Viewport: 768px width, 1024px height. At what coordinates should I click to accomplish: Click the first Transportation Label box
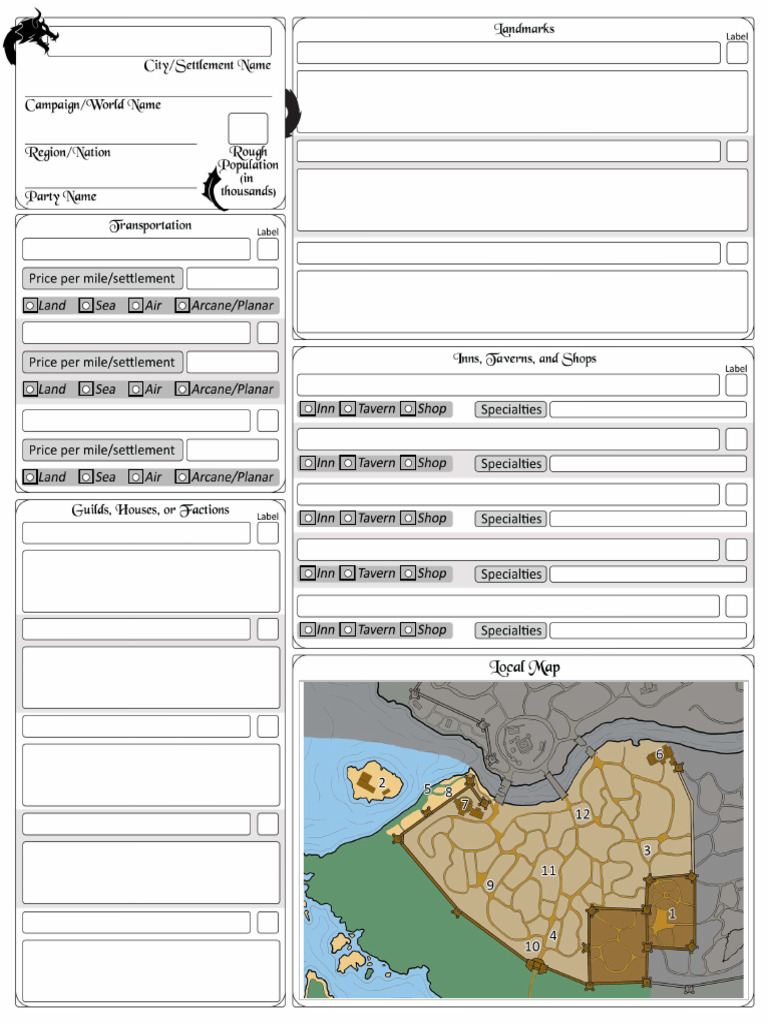pos(268,249)
